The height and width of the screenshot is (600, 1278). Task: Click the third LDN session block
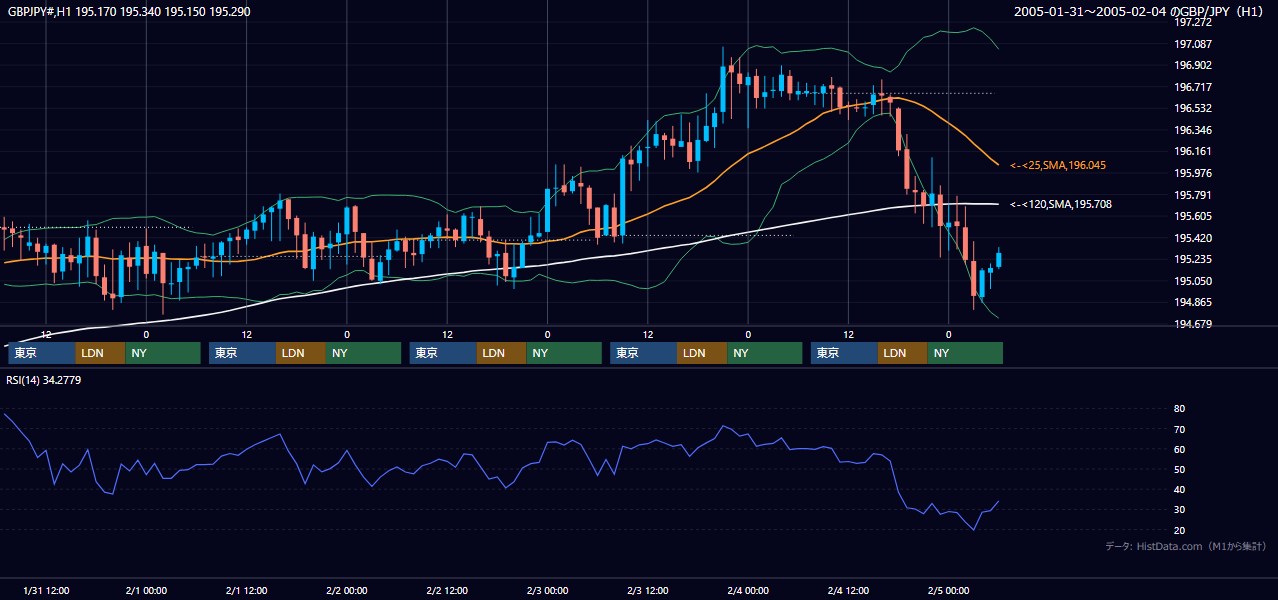click(502, 353)
